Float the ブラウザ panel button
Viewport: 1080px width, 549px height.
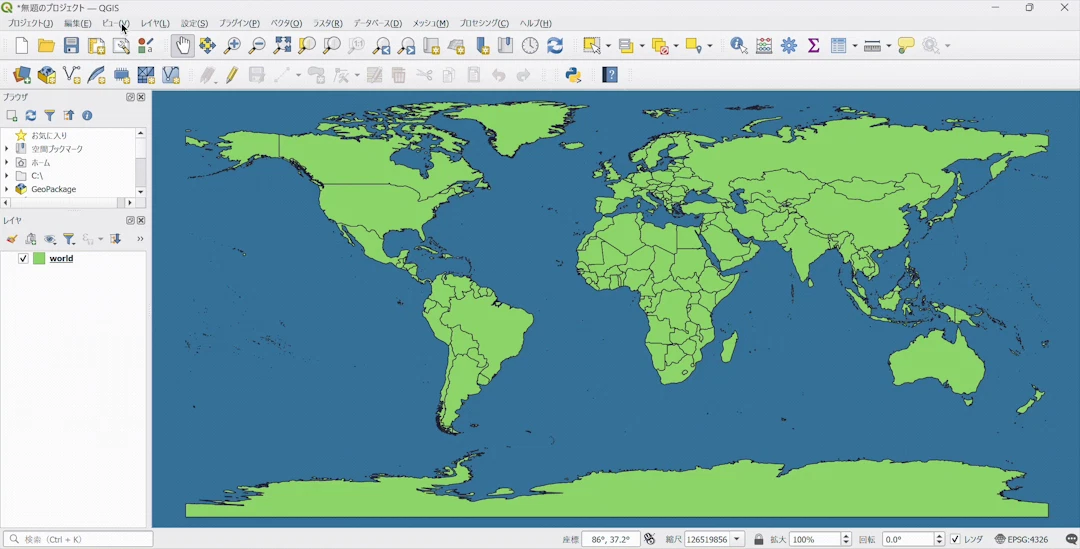(x=130, y=97)
